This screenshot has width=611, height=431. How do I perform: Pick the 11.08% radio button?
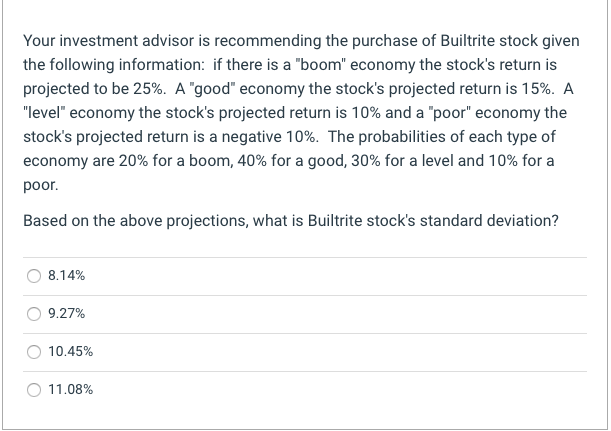tap(34, 390)
